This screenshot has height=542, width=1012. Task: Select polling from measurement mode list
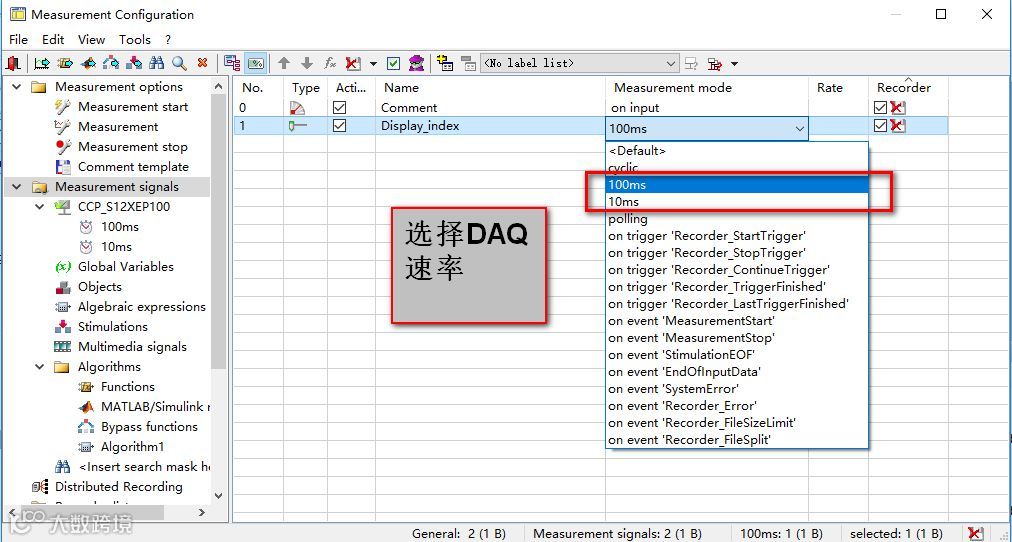[x=737, y=219]
